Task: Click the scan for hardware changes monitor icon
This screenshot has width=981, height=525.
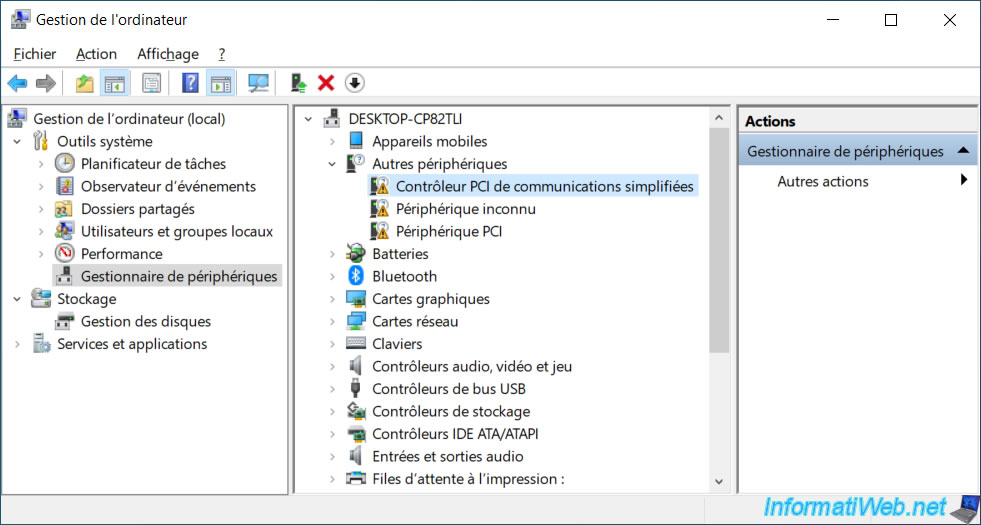Action: 259,83
